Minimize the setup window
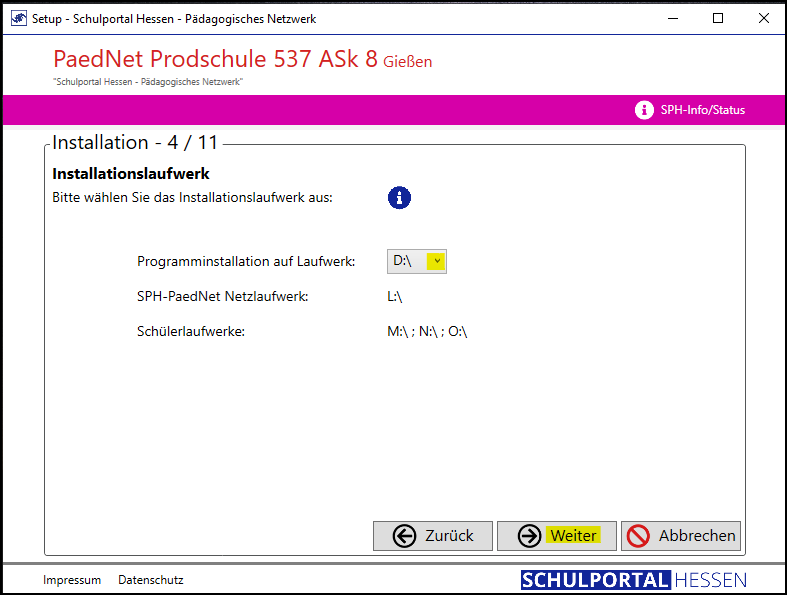Viewport: 787px width, 595px height. coord(673,19)
